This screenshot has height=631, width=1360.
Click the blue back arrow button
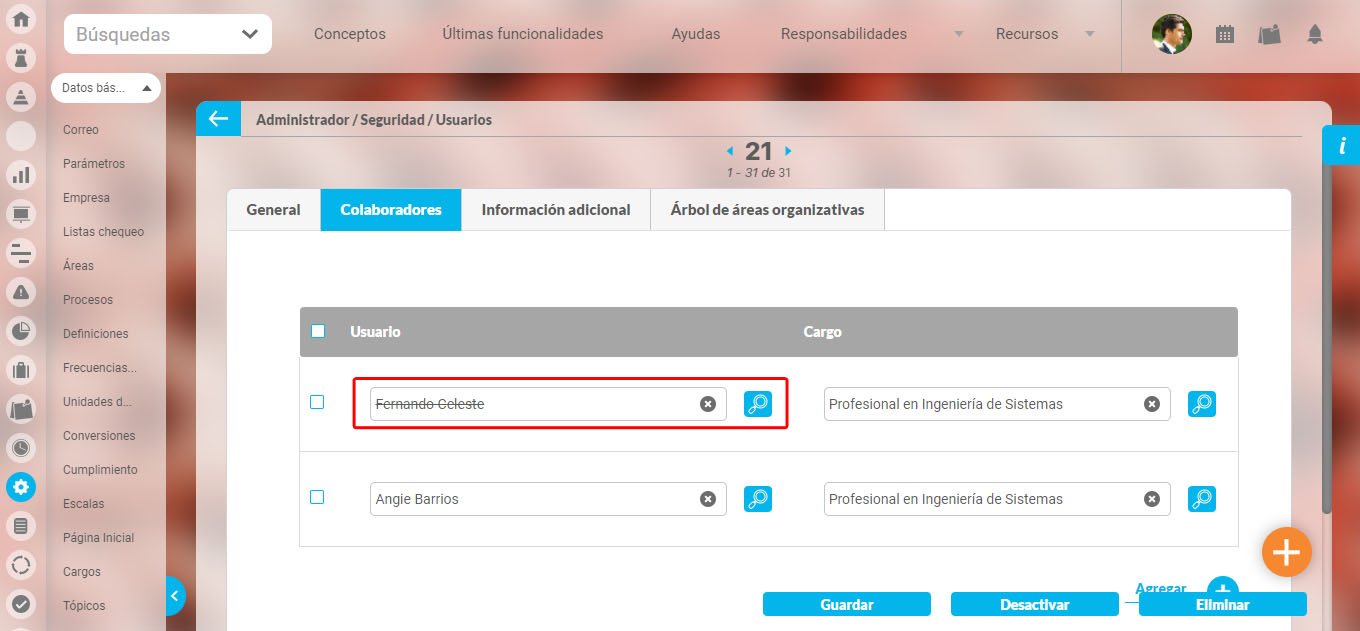[x=218, y=119]
